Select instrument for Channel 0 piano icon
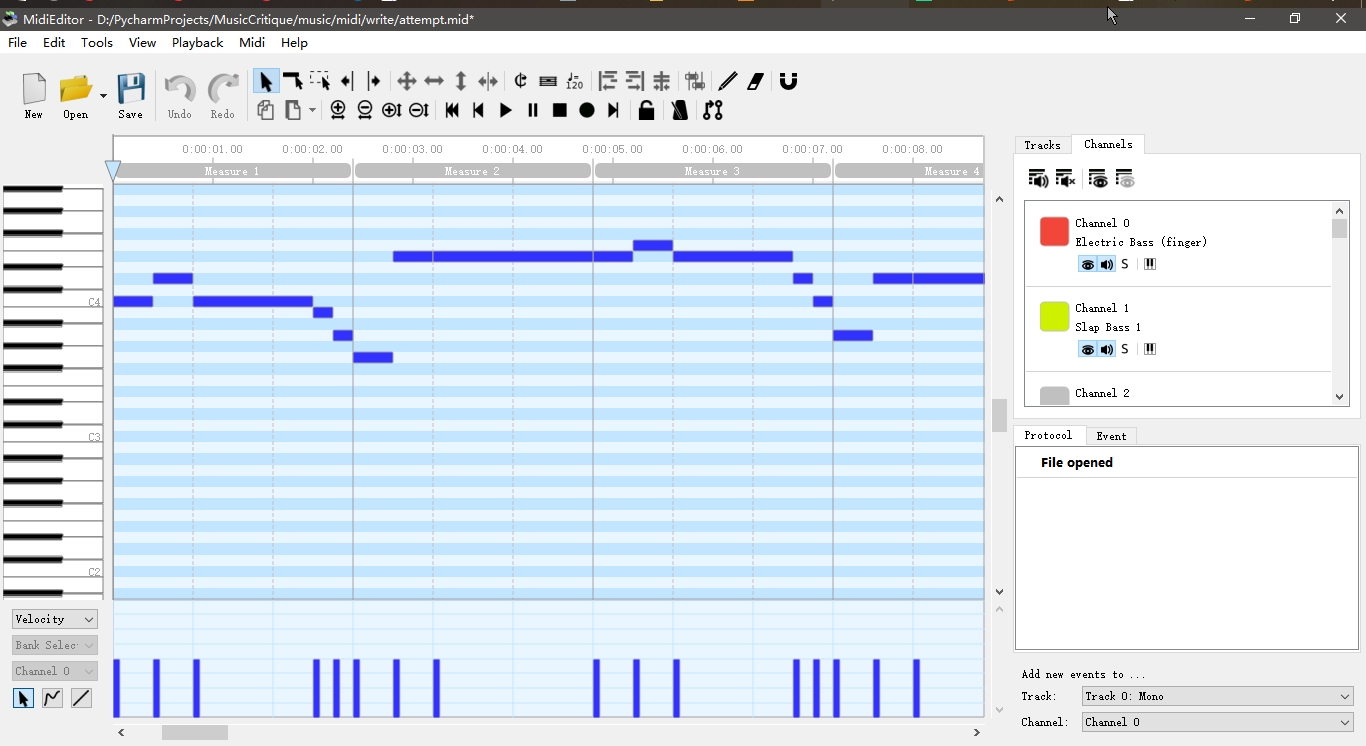The image size is (1366, 746). [1150, 264]
